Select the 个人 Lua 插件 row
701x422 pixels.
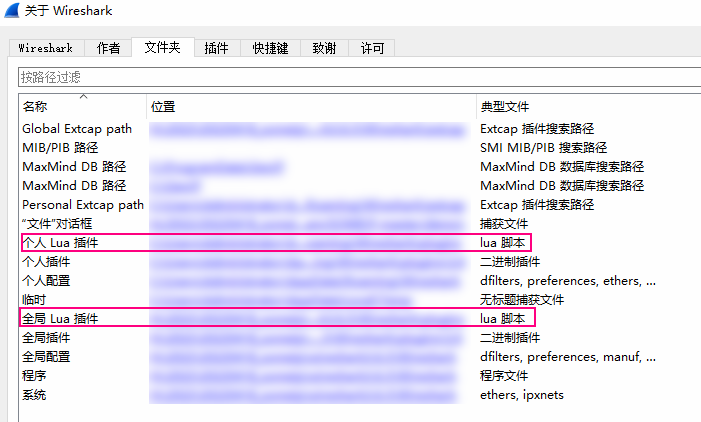[359, 243]
